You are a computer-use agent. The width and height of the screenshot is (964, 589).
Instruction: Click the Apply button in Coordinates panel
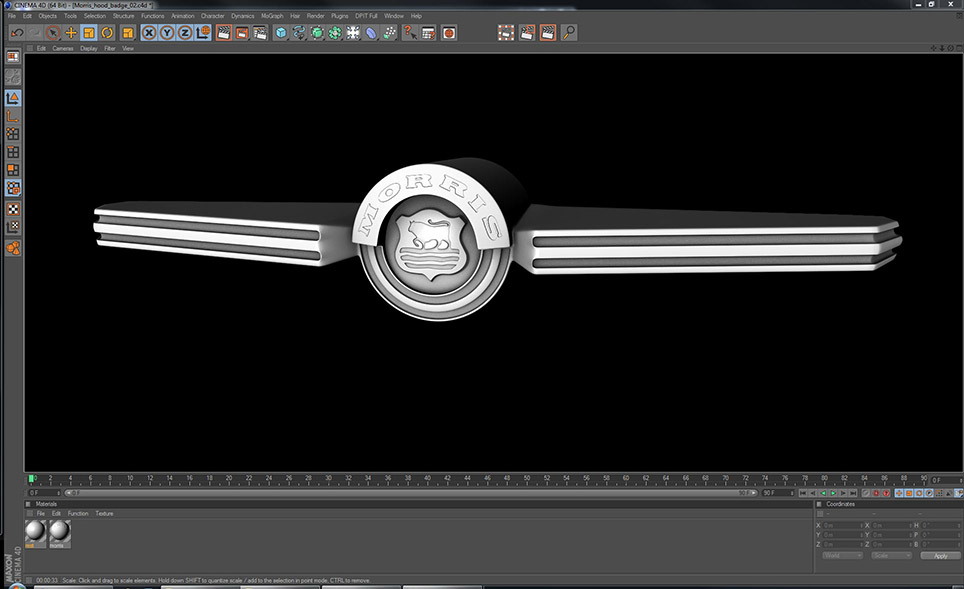pos(939,555)
